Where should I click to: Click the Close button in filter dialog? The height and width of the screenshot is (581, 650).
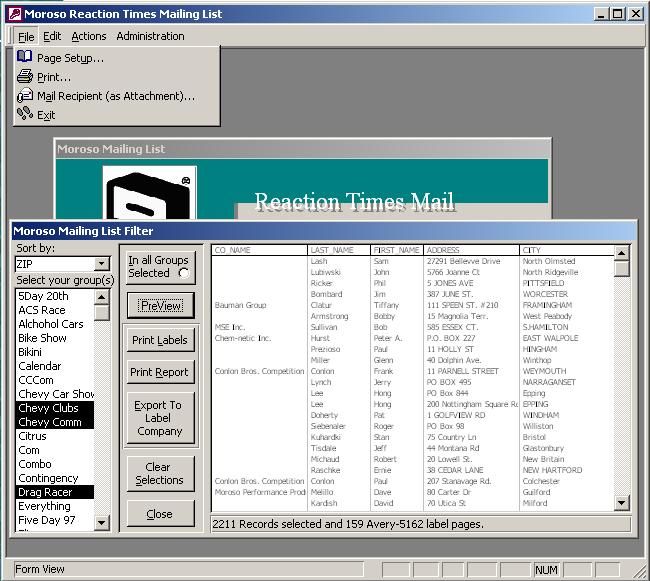point(160,514)
